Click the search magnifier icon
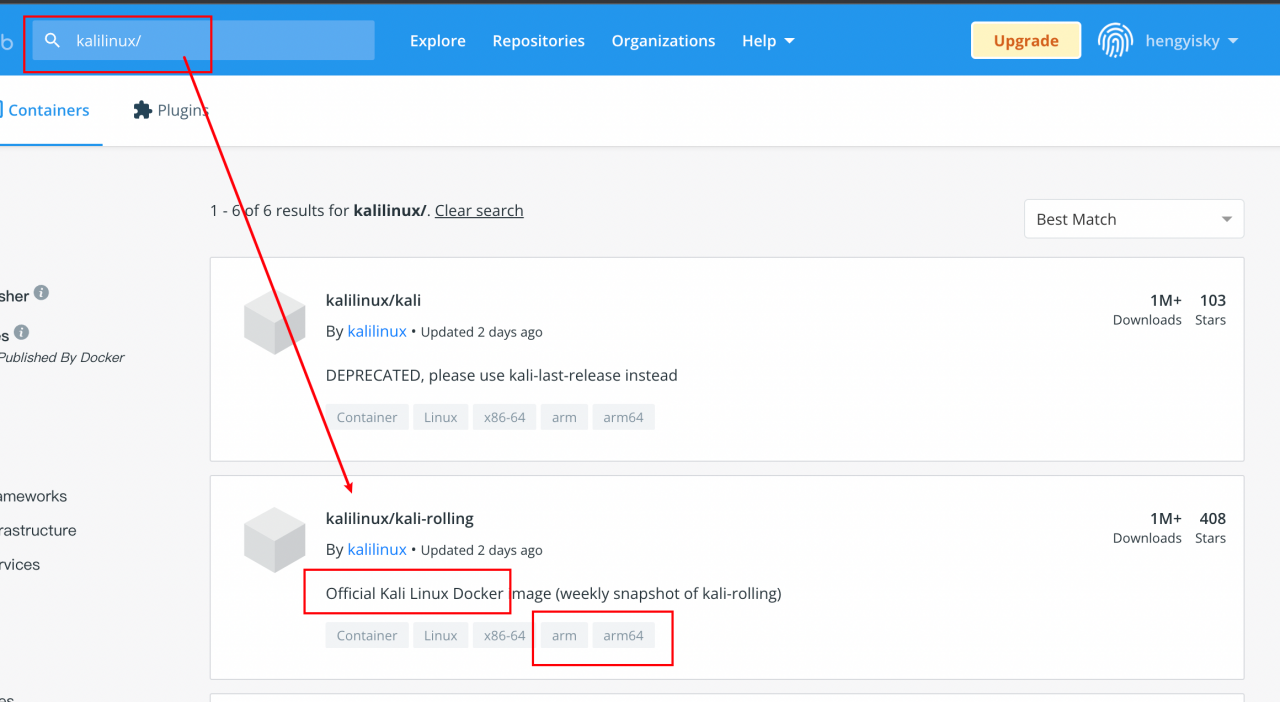This screenshot has height=702, width=1280. [x=54, y=41]
